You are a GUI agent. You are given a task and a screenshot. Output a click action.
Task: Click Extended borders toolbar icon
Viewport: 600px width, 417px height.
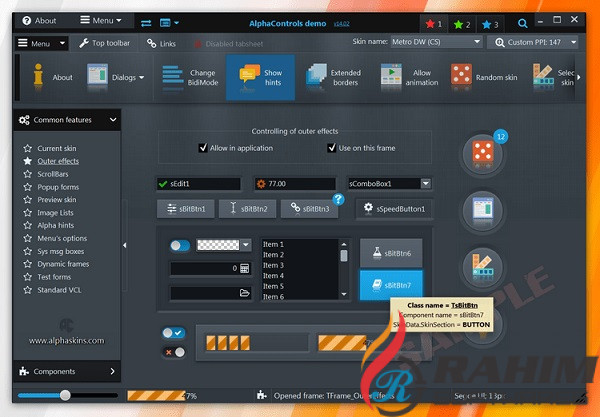(316, 75)
